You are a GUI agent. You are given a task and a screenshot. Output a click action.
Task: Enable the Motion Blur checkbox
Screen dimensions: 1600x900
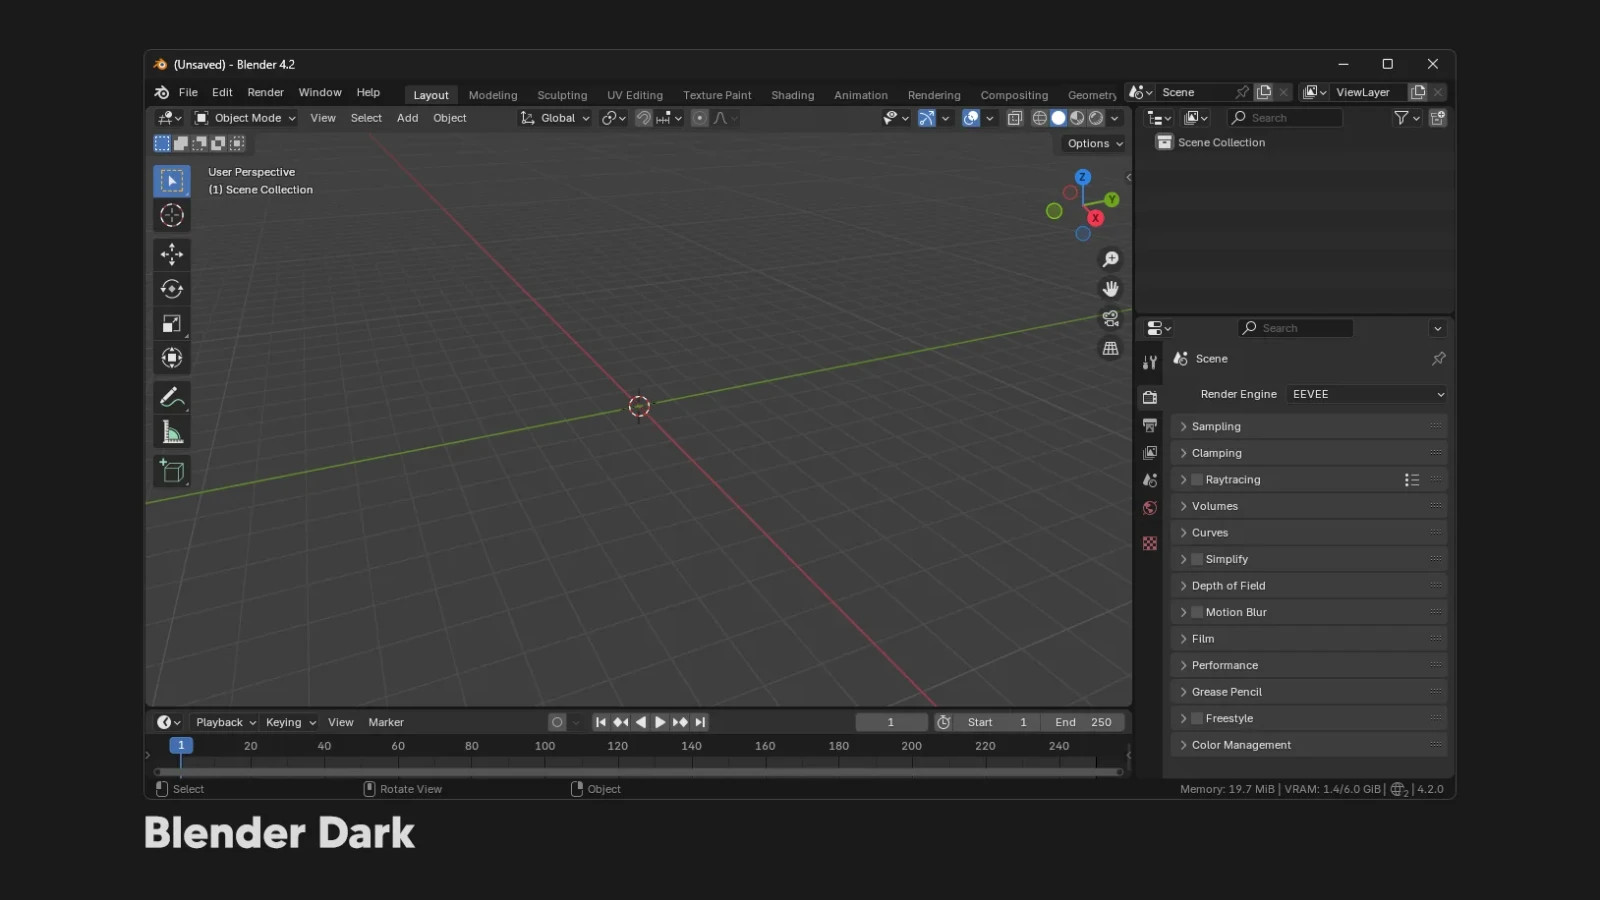(x=1197, y=612)
